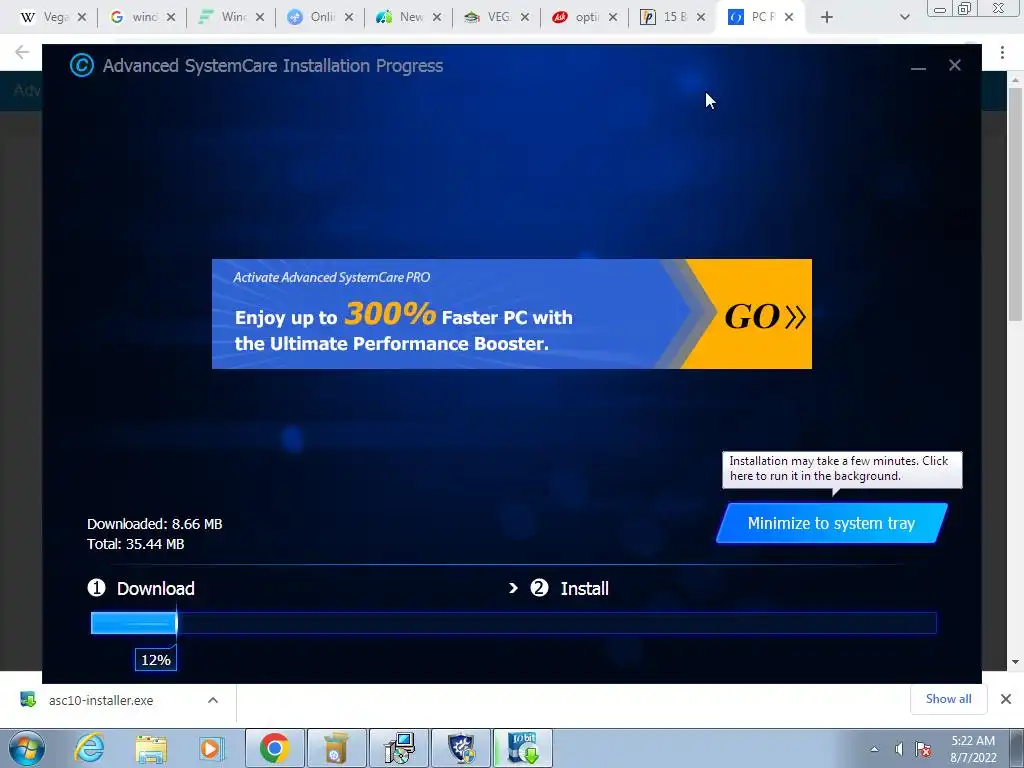The height and width of the screenshot is (768, 1024).
Task: Open a new browser tab
Action: click(x=827, y=17)
